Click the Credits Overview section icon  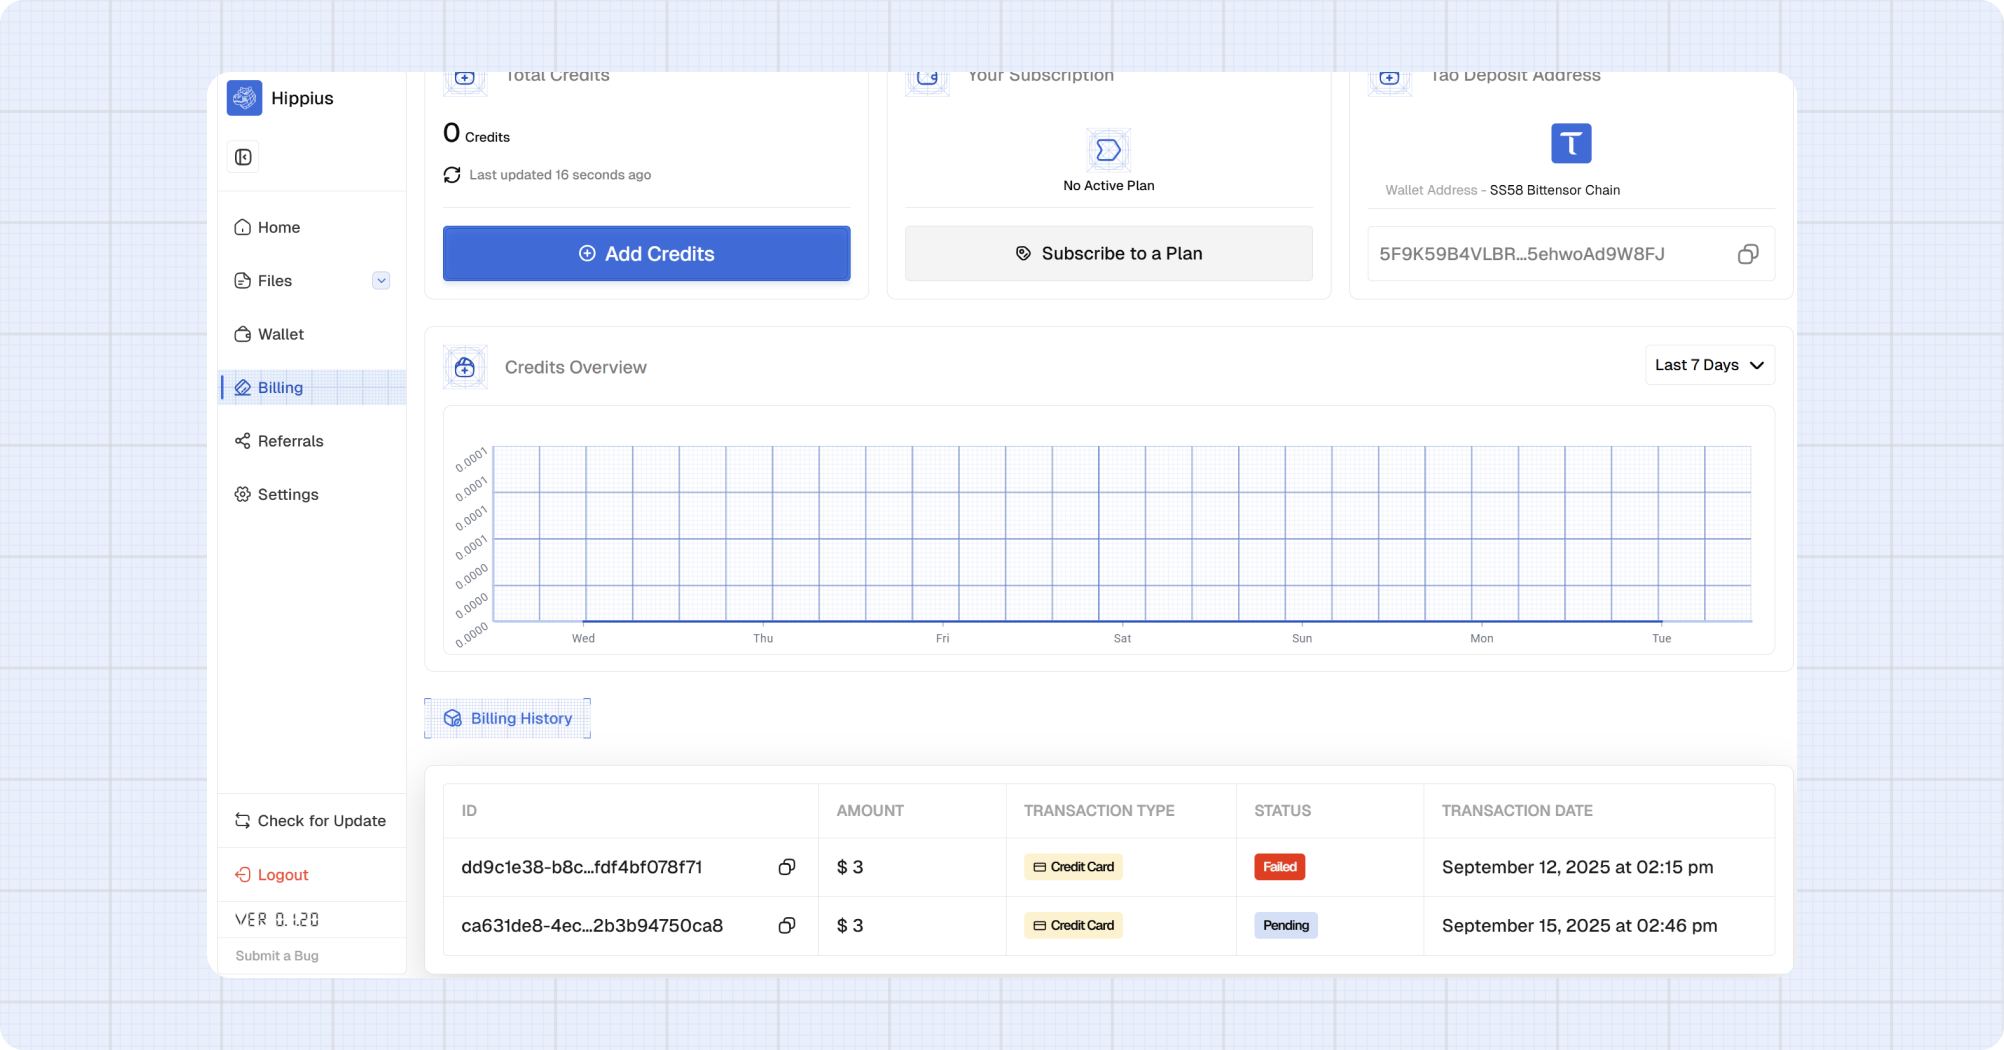pyautogui.click(x=465, y=367)
